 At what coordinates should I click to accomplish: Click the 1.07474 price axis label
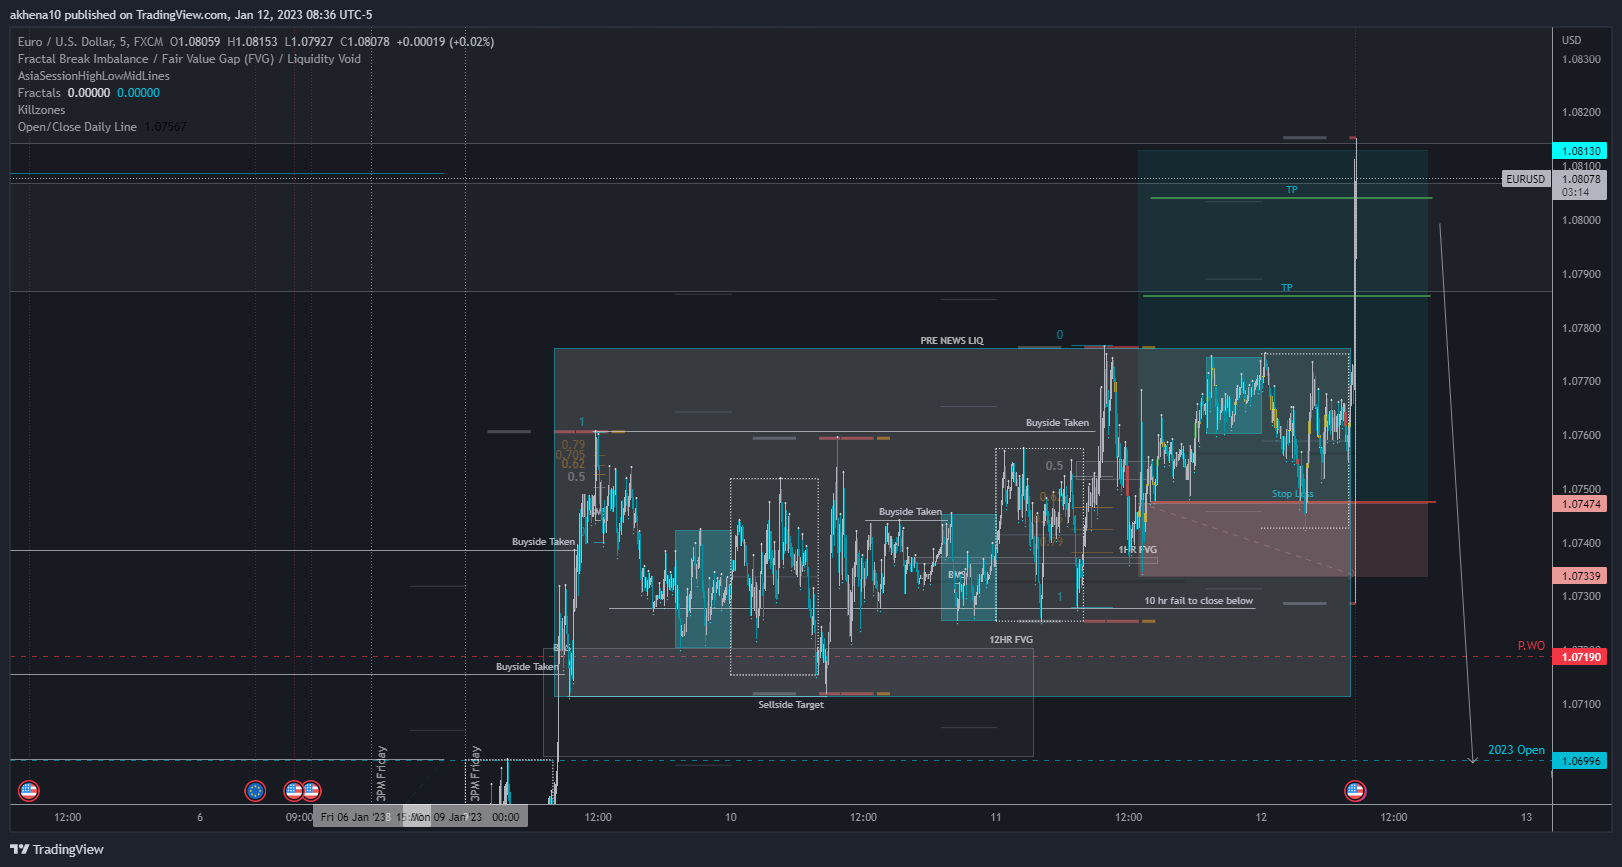point(1580,504)
